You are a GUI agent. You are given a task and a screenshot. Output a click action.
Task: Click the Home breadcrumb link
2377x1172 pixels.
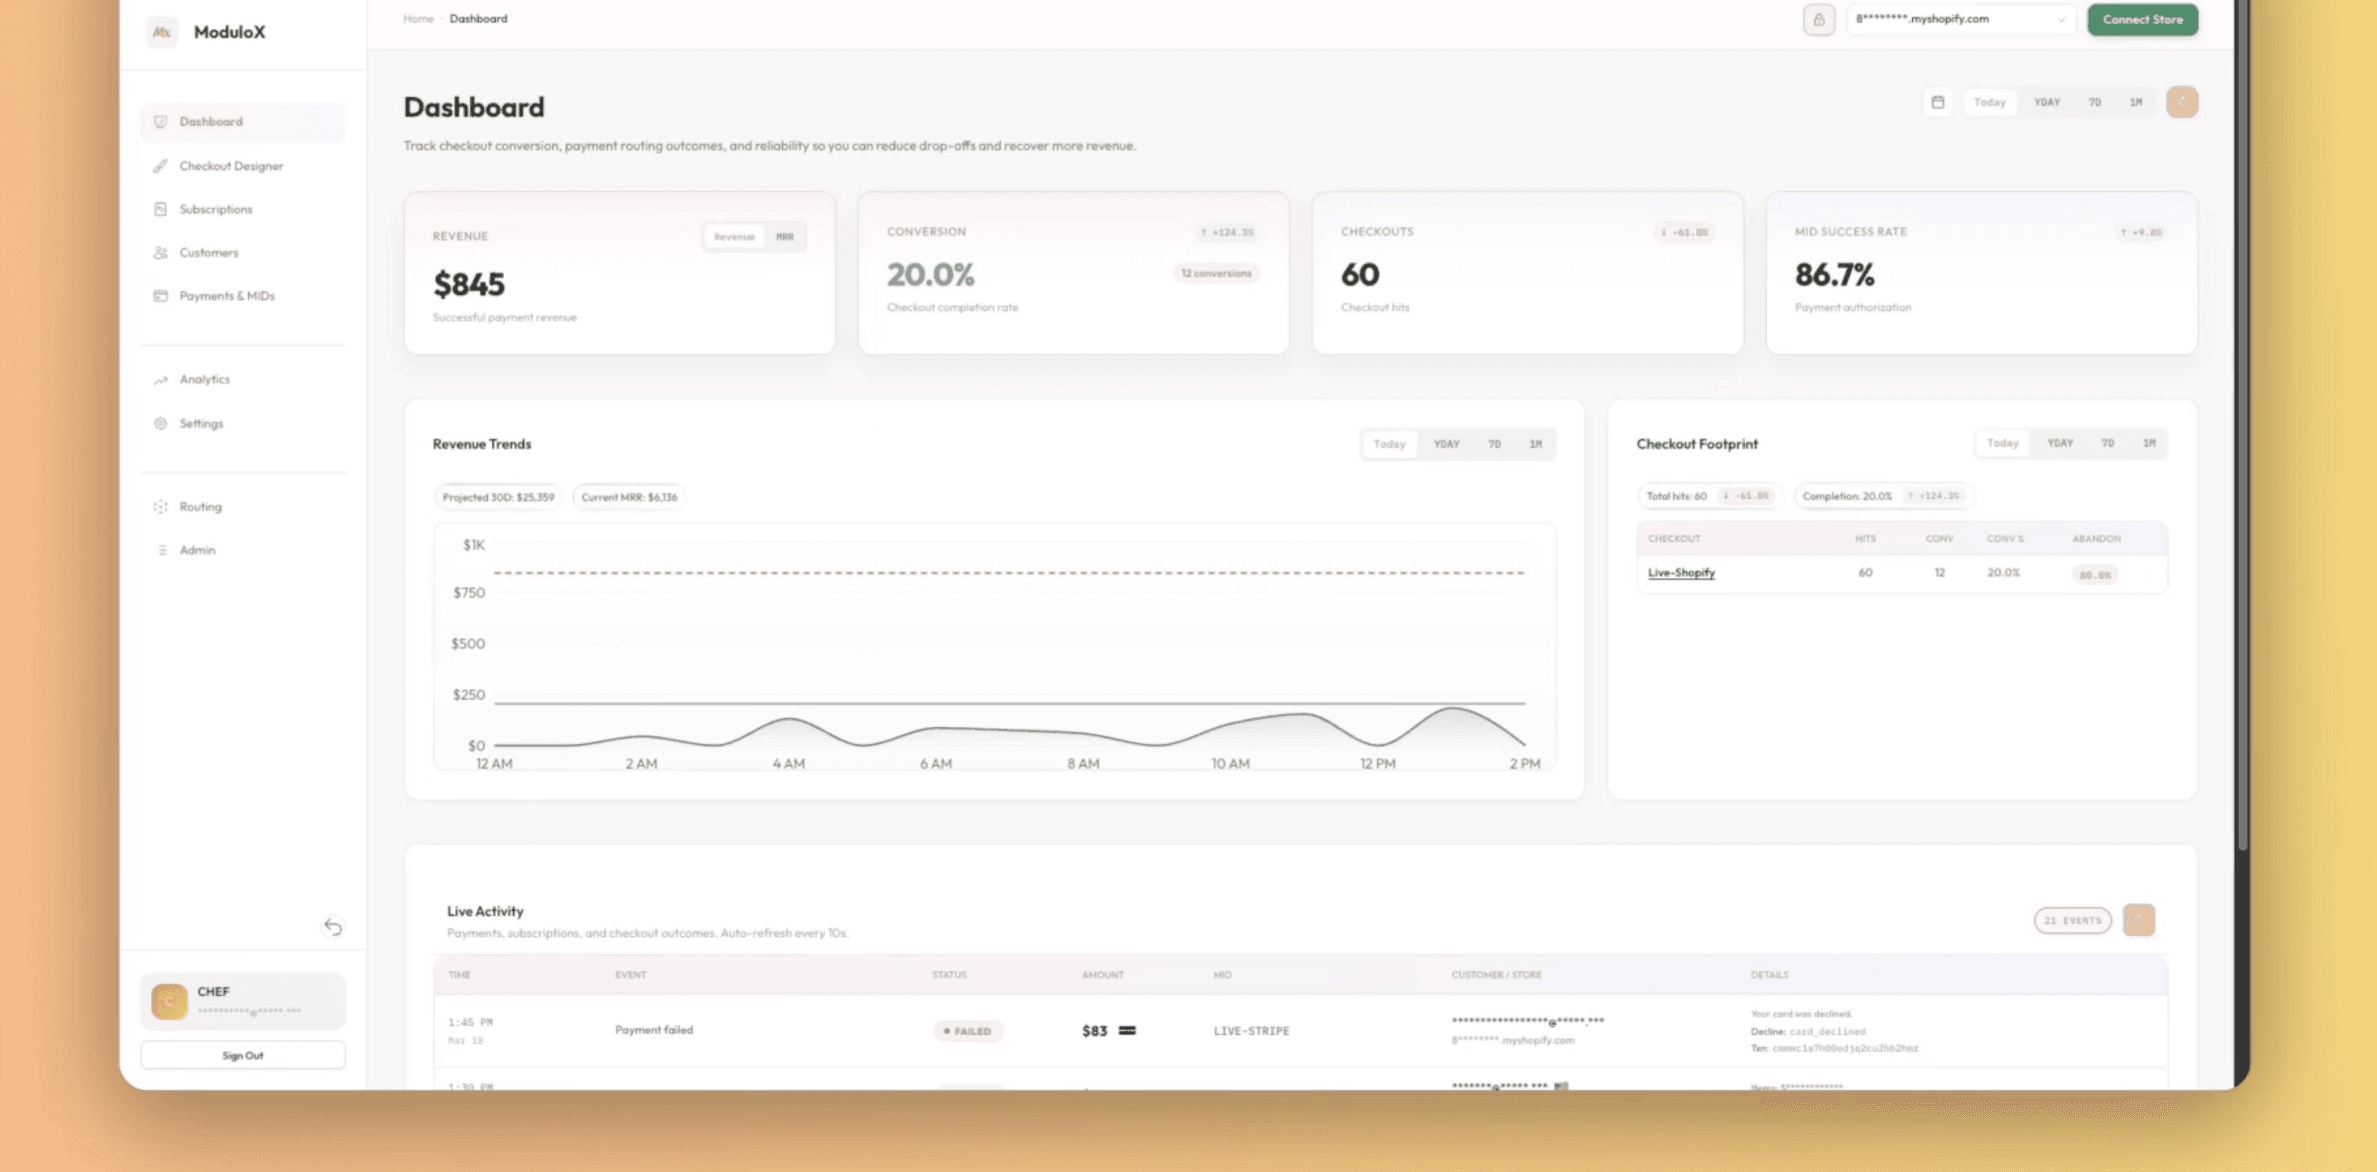click(418, 18)
